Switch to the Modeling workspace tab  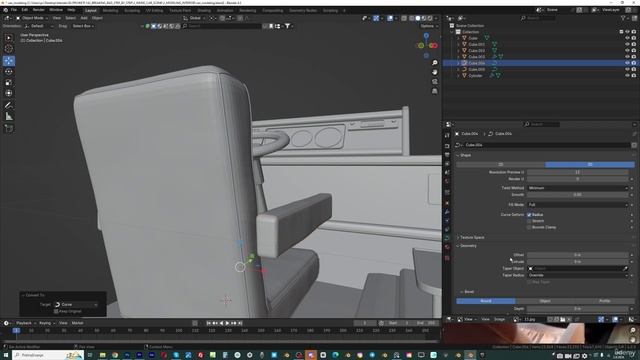click(x=110, y=11)
